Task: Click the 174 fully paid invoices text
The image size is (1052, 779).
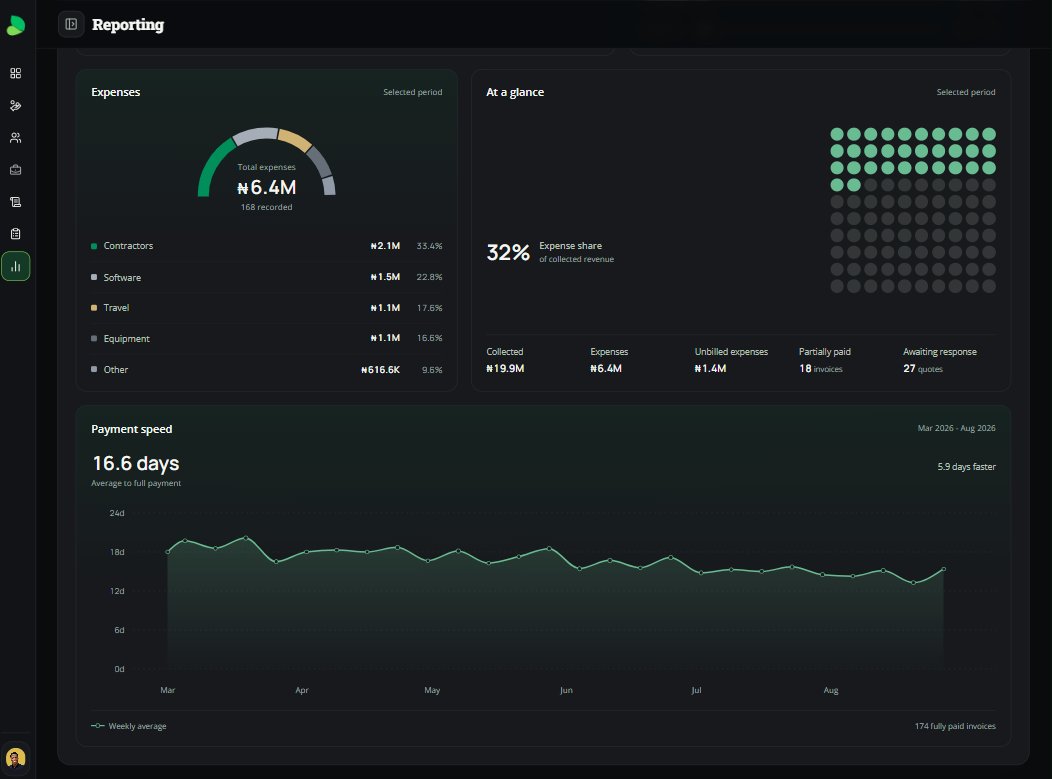Action: click(955, 726)
